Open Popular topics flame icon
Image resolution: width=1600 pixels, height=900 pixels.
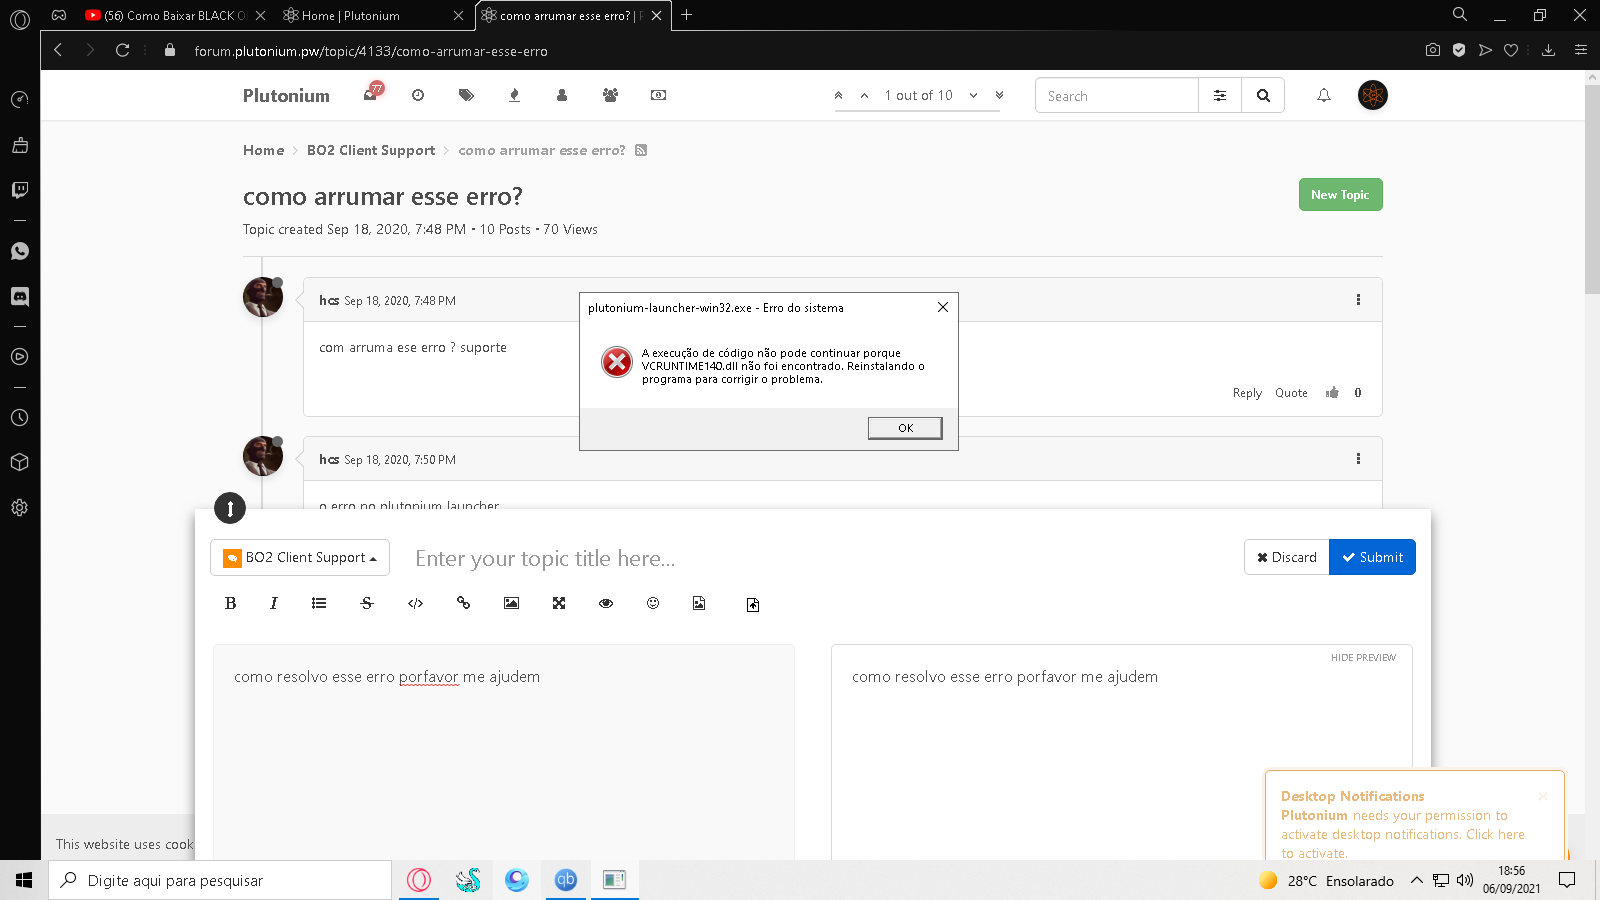click(x=514, y=95)
